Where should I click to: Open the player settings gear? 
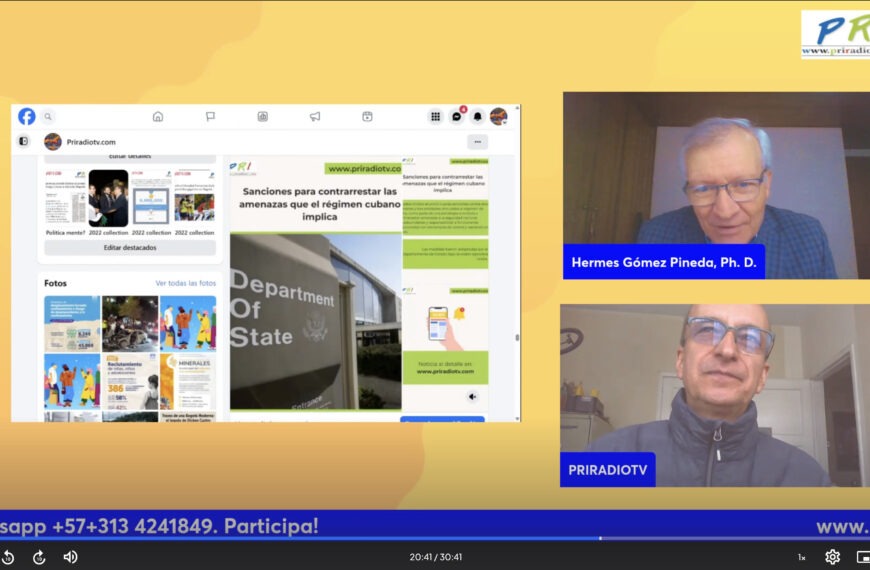pyautogui.click(x=832, y=557)
